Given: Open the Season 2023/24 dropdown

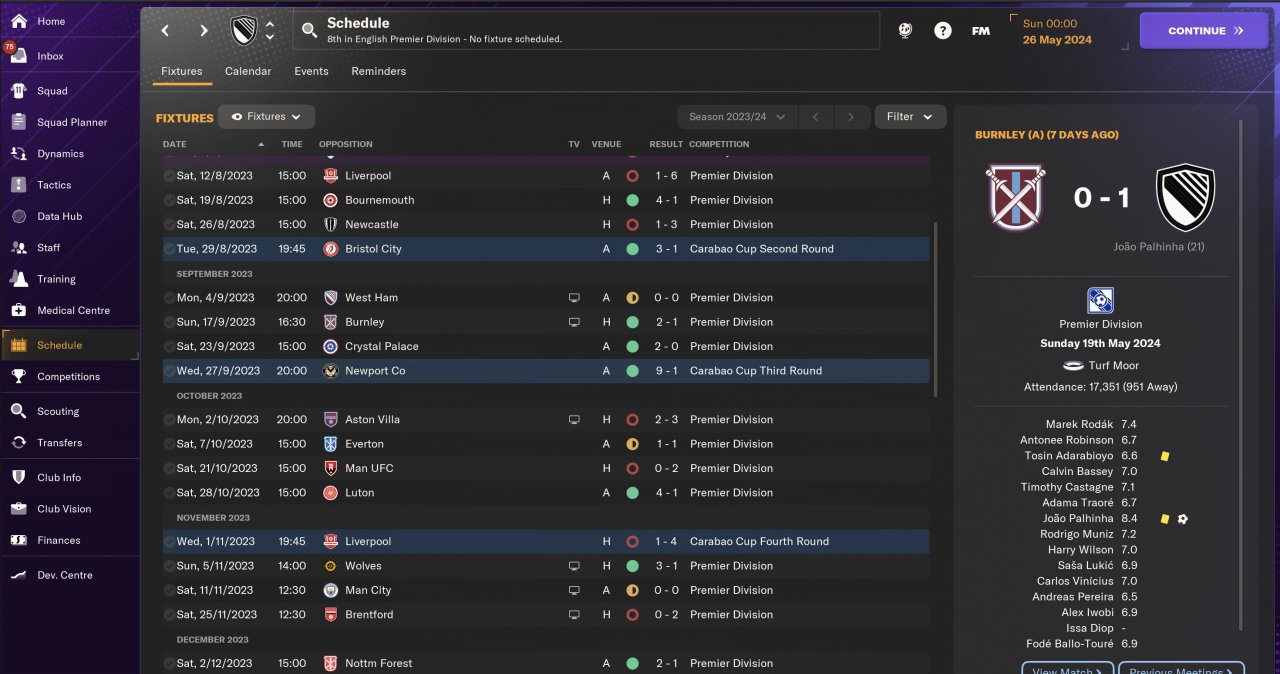Looking at the screenshot, I should point(737,117).
